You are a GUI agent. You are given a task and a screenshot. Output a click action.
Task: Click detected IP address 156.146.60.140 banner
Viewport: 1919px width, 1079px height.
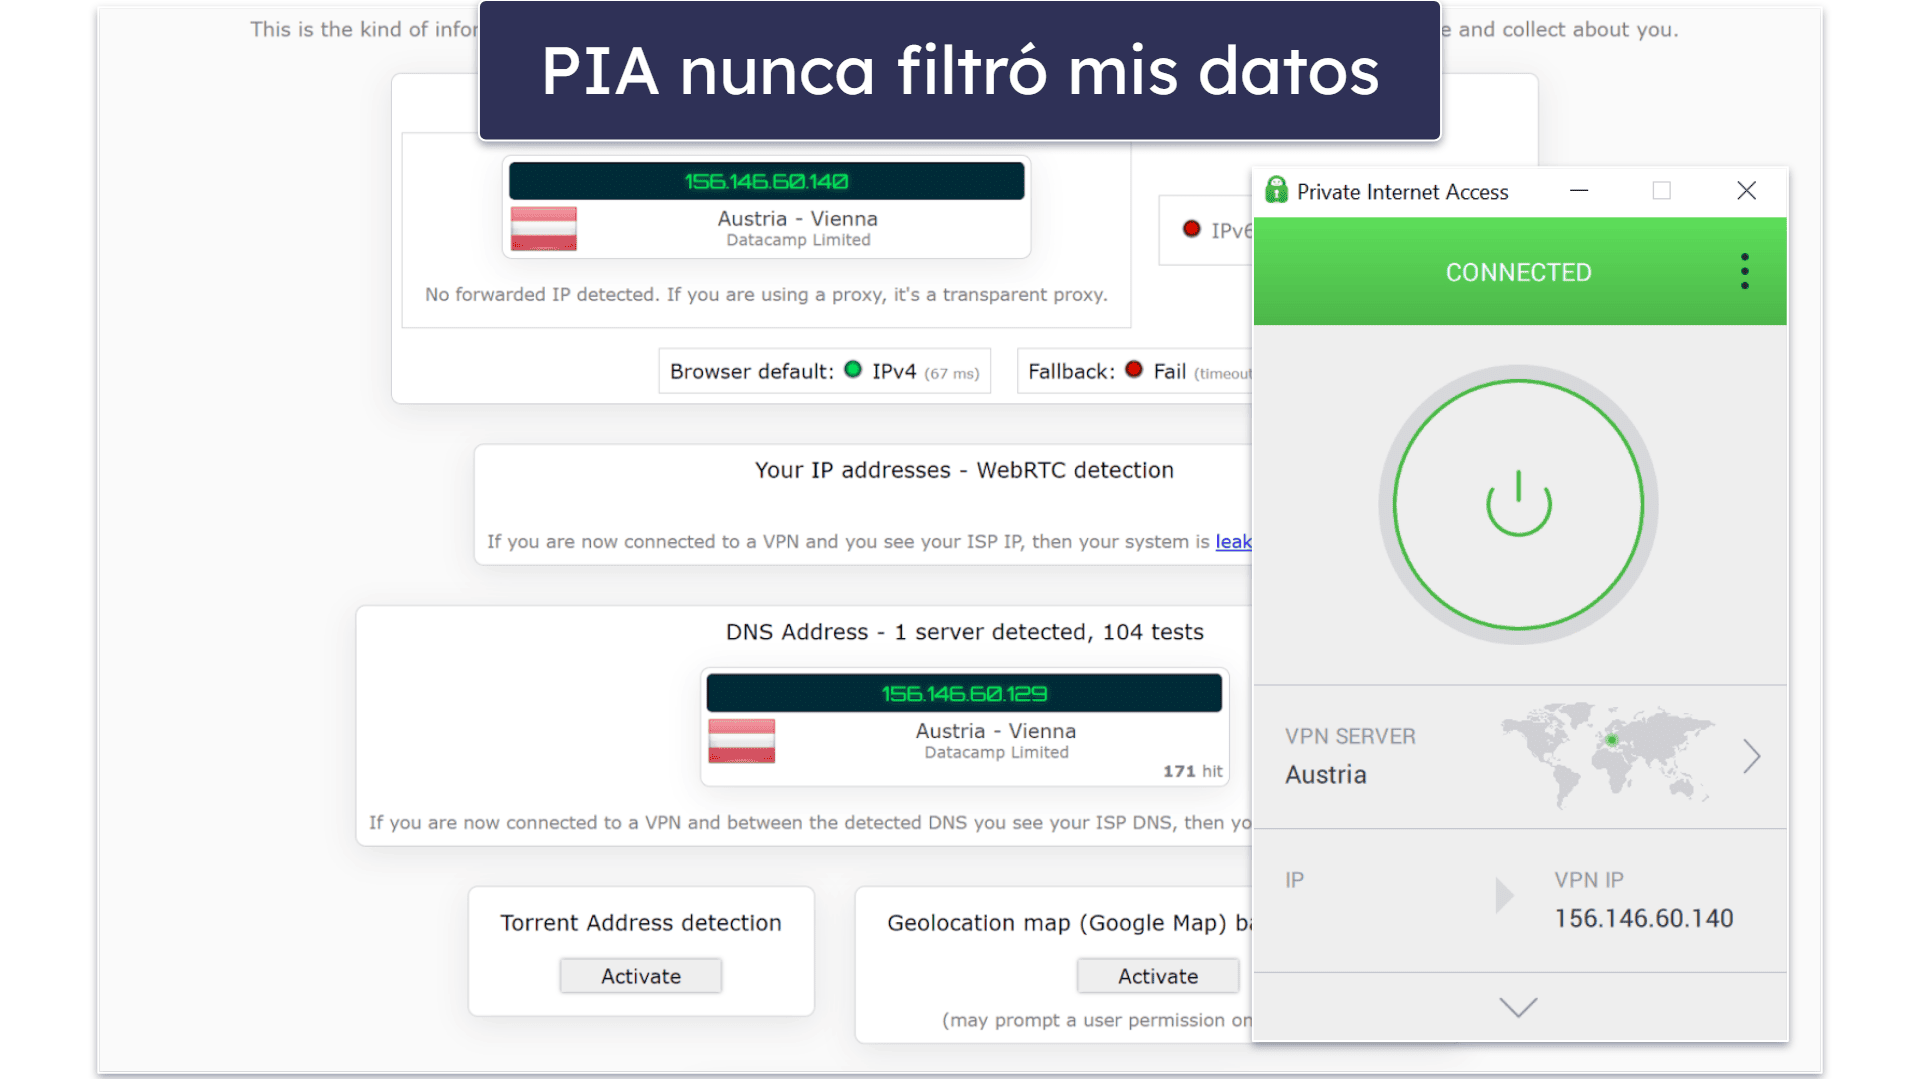click(766, 181)
